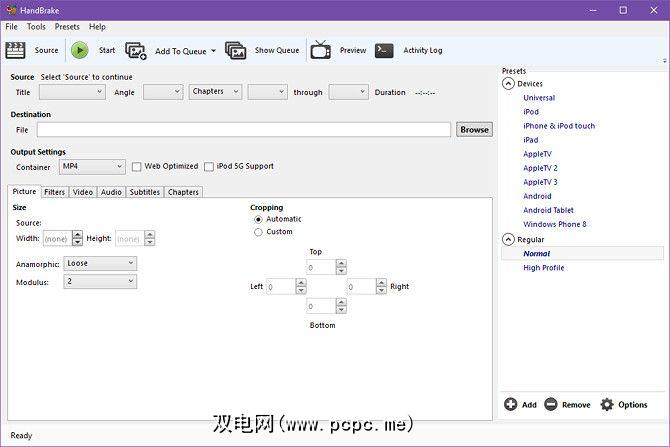
Task: Select the High Profile preset
Action: tap(544, 268)
